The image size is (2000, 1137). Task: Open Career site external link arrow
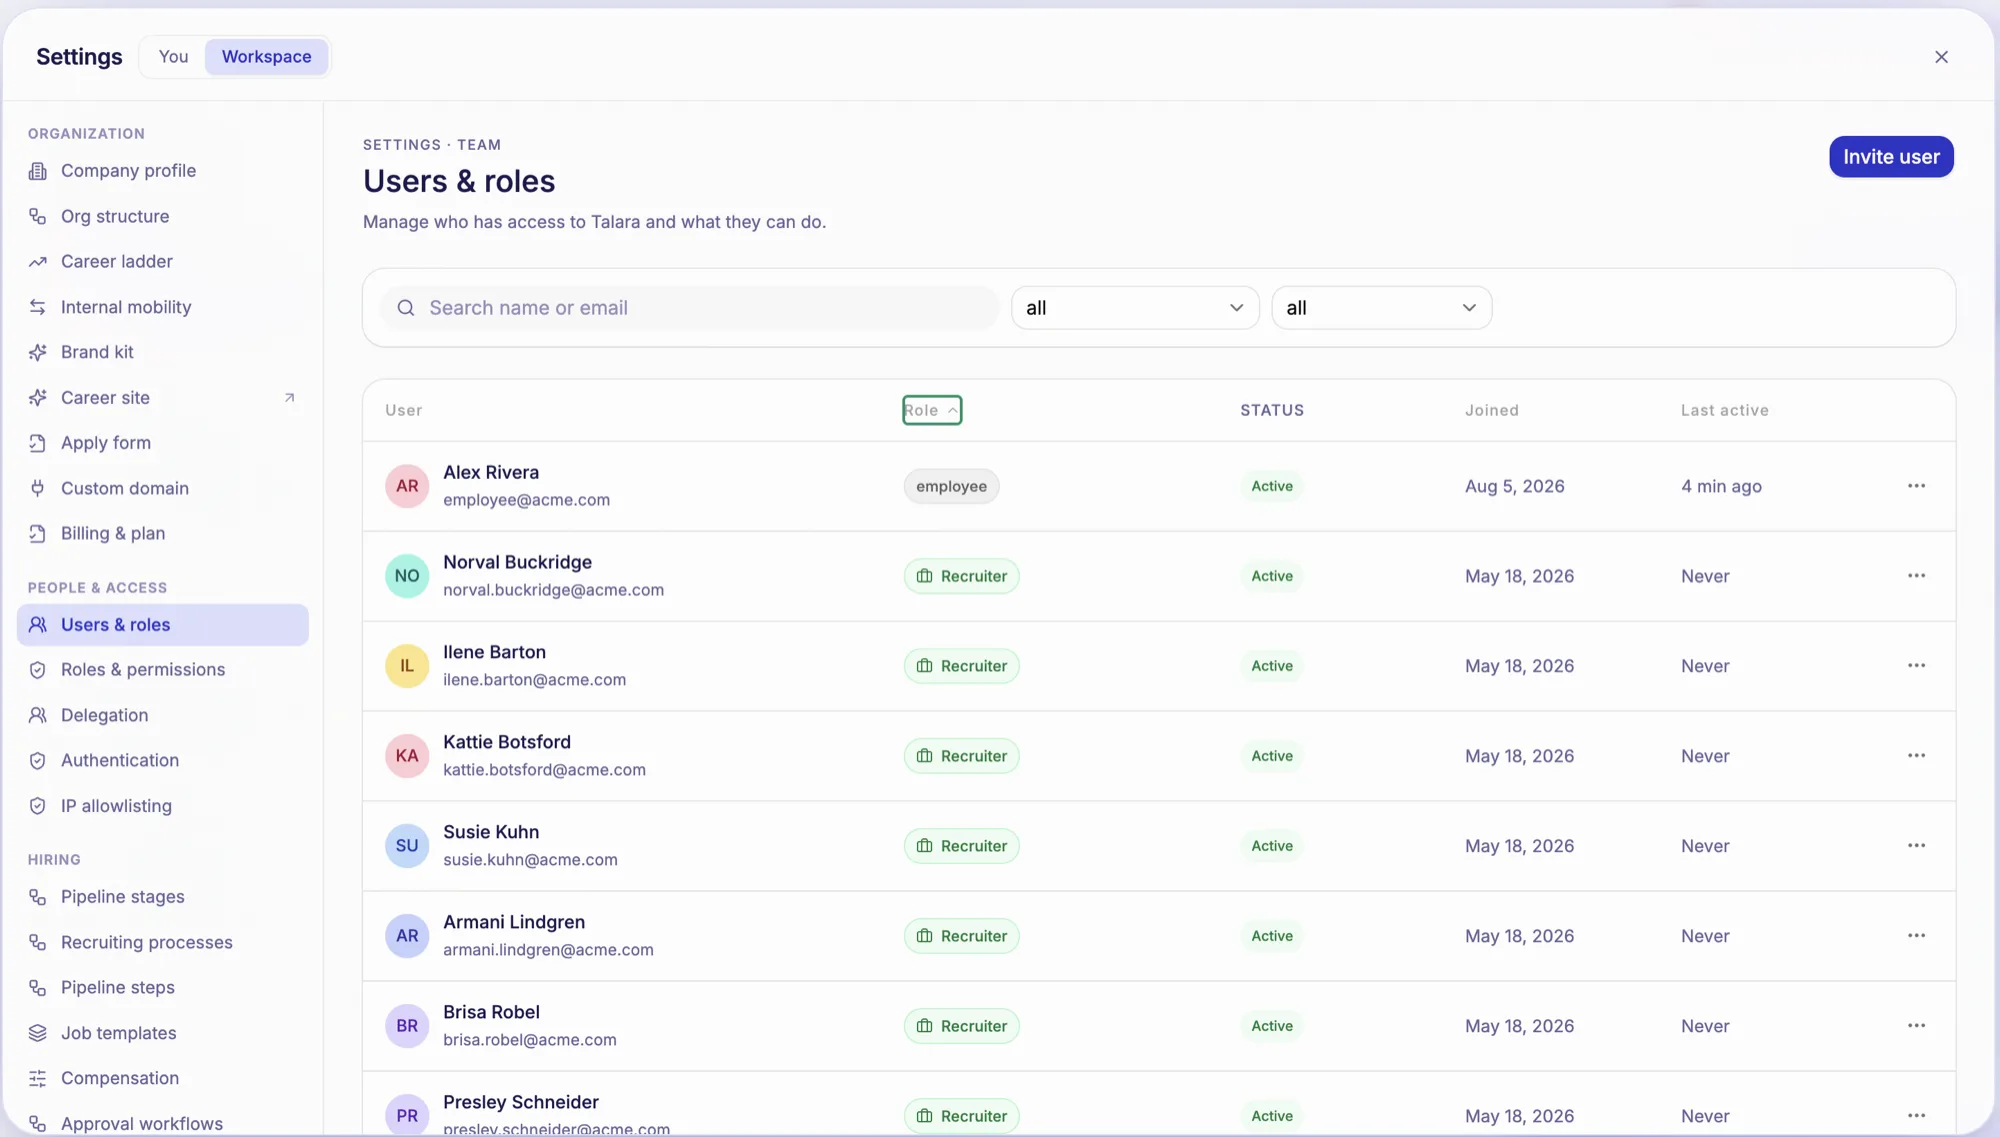point(290,398)
